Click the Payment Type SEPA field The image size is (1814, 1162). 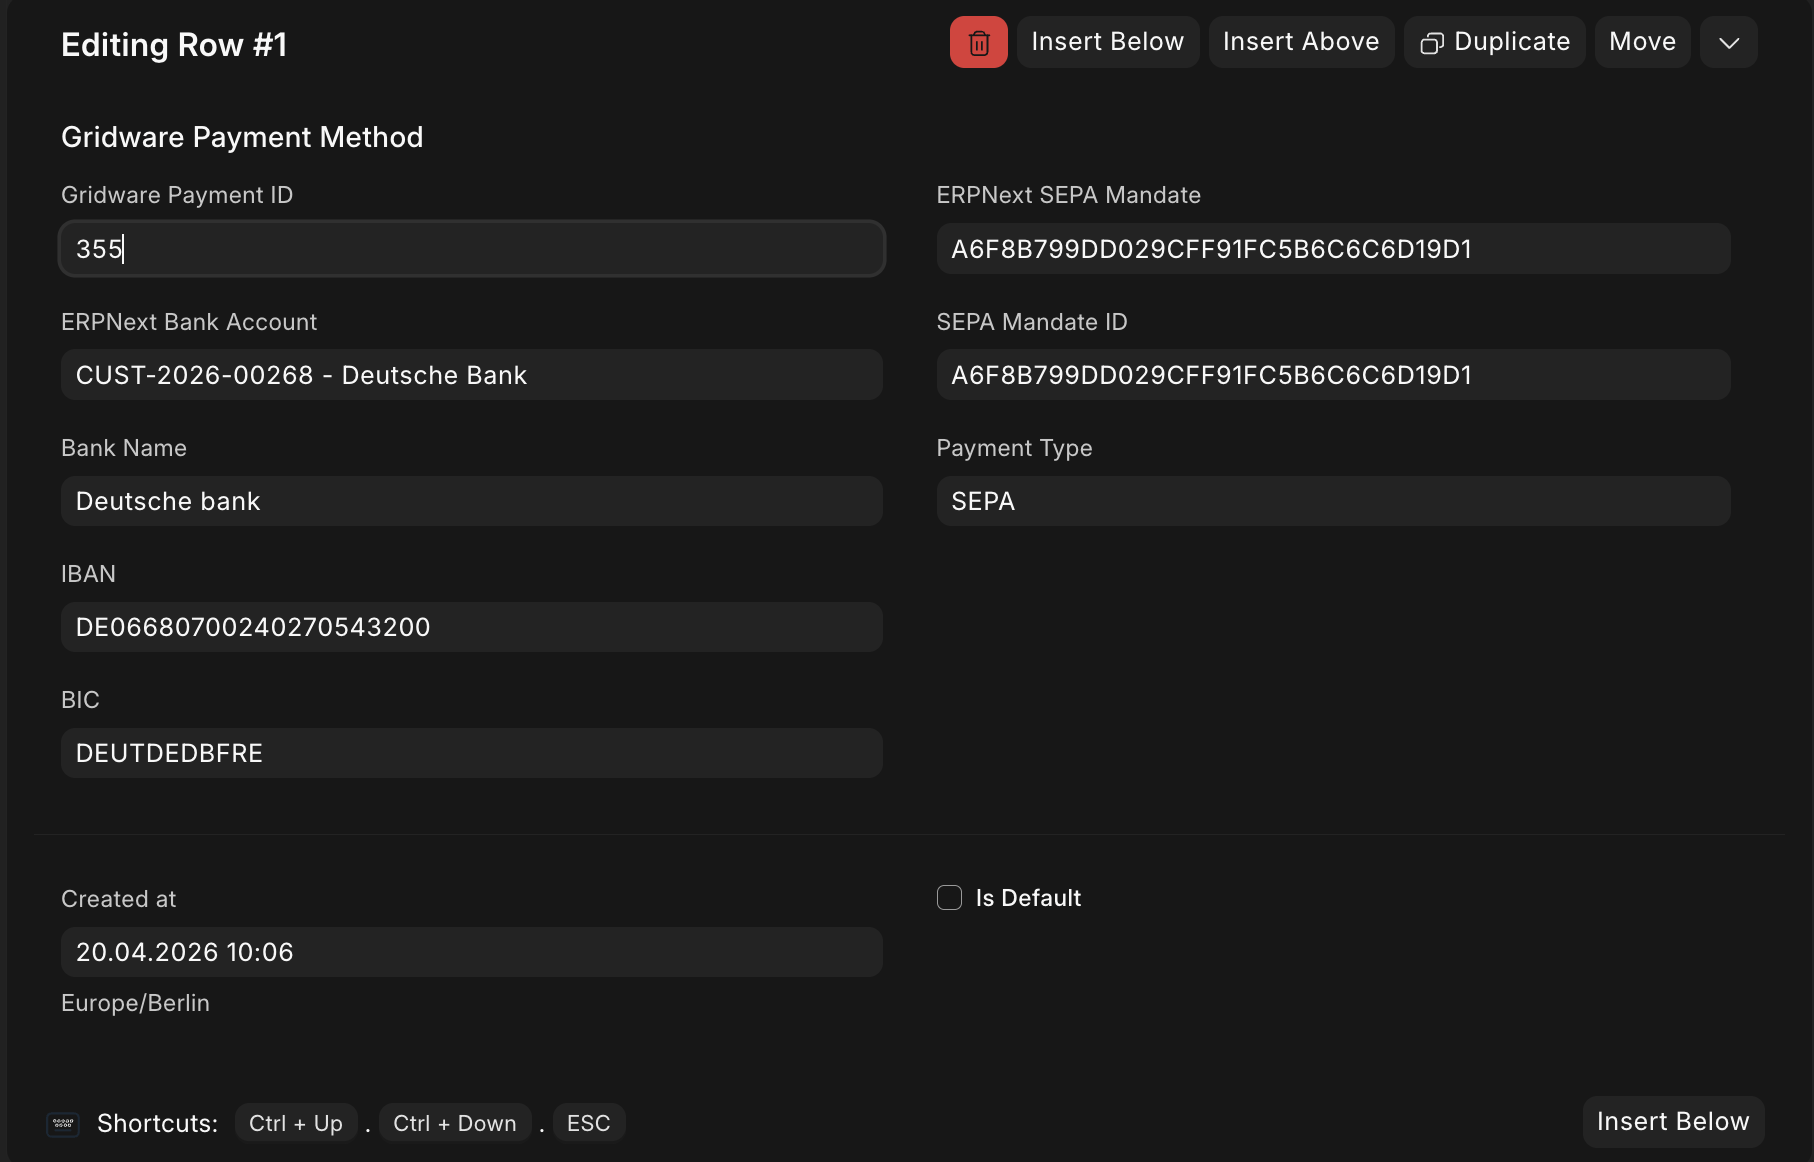coord(1333,501)
